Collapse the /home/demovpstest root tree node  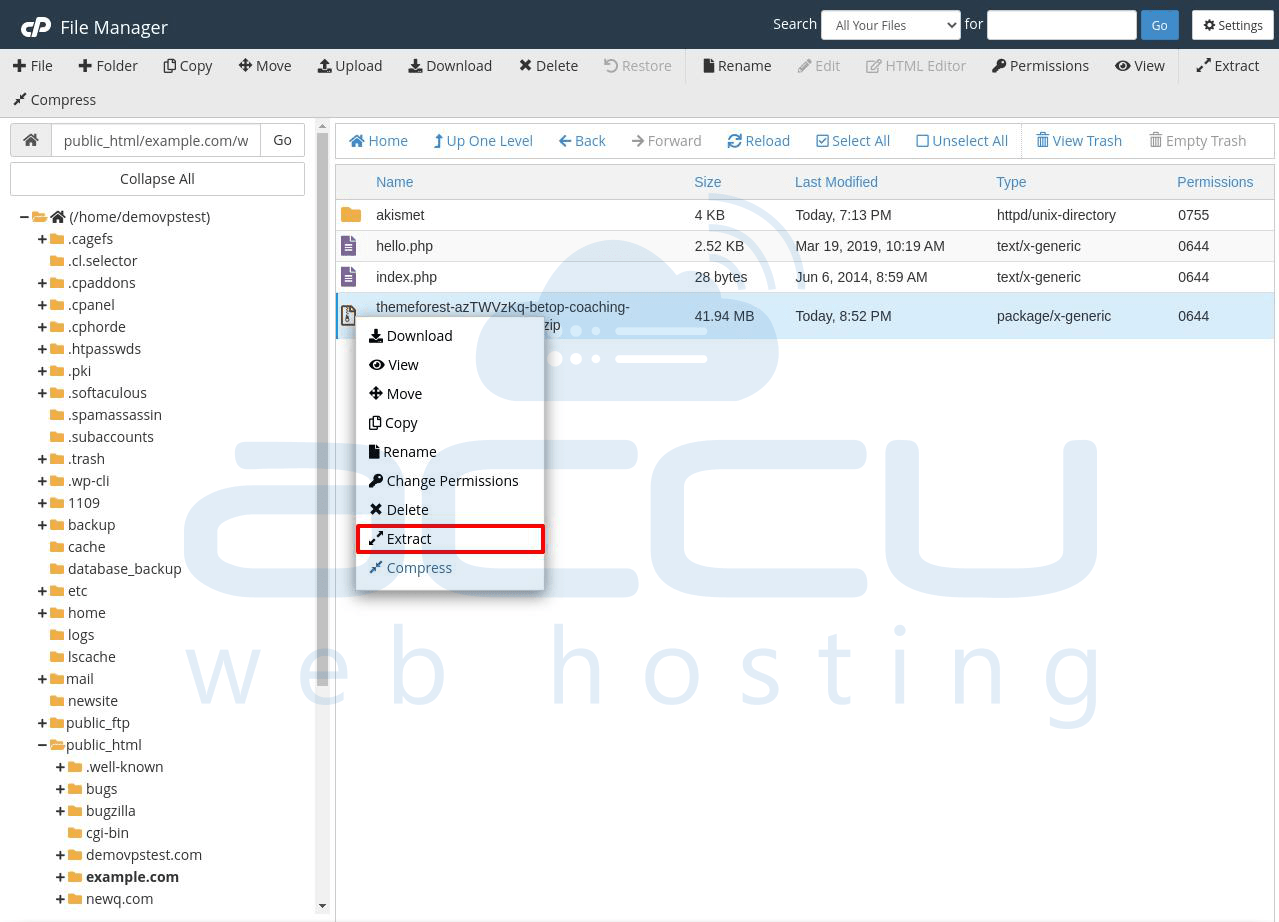click(x=24, y=217)
